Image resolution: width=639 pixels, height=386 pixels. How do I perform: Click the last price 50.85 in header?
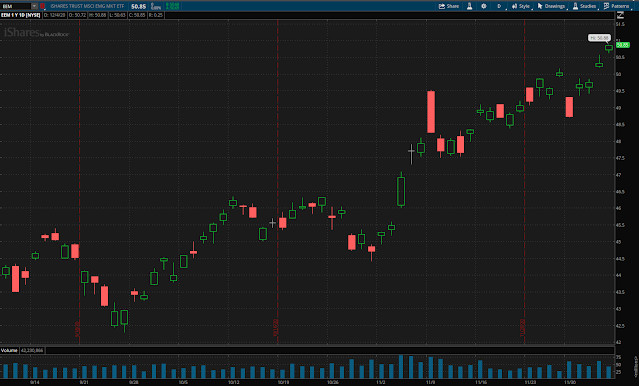pos(139,7)
